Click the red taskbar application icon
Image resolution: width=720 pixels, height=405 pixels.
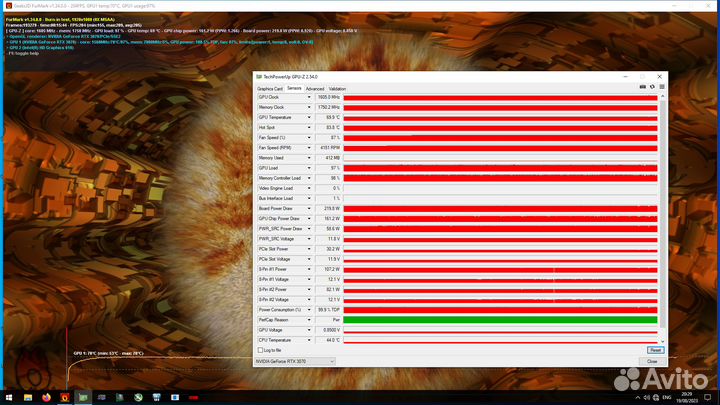click(193, 397)
